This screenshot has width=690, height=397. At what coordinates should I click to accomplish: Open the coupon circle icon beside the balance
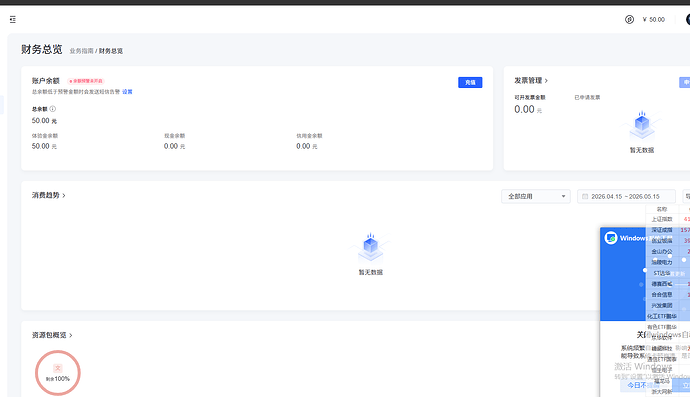point(629,19)
